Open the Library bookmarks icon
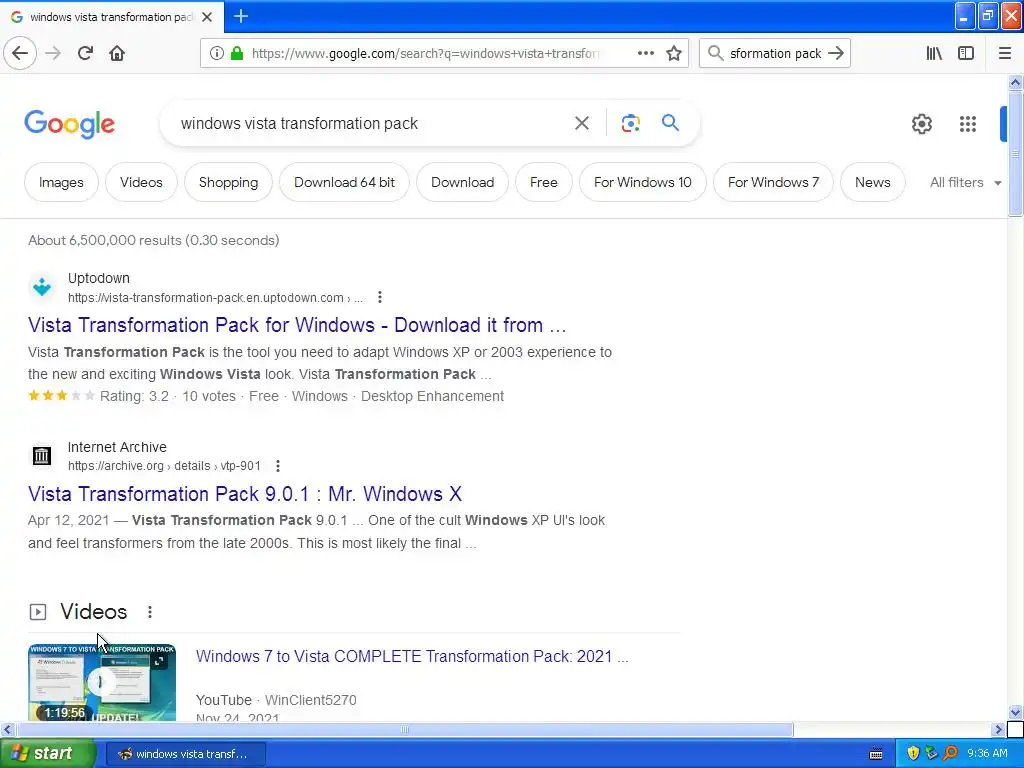This screenshot has width=1024, height=768. point(934,53)
